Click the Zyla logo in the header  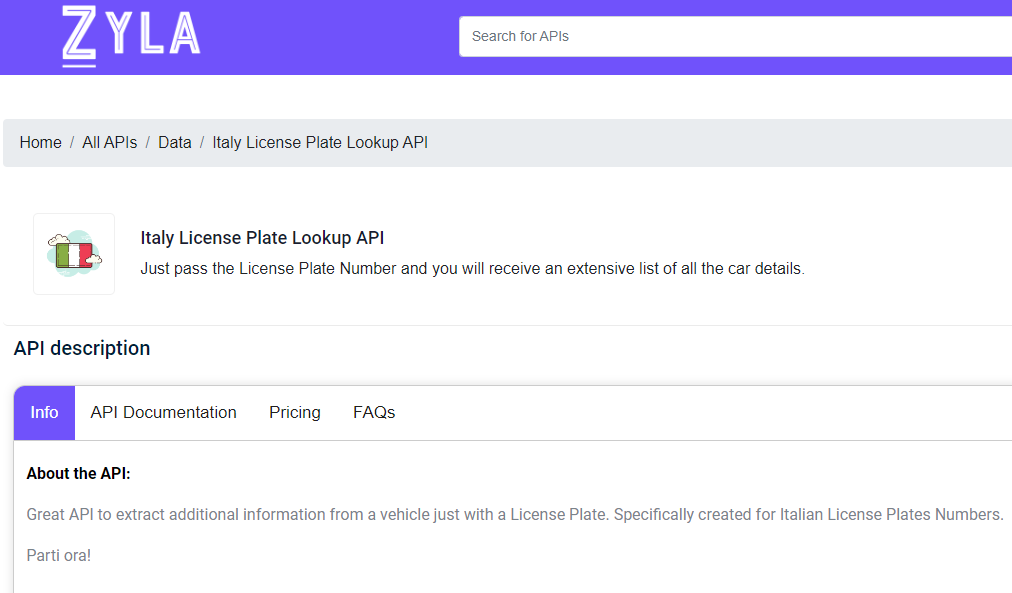(131, 36)
